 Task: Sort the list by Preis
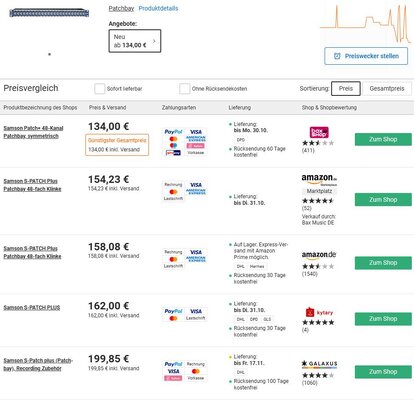click(346, 89)
